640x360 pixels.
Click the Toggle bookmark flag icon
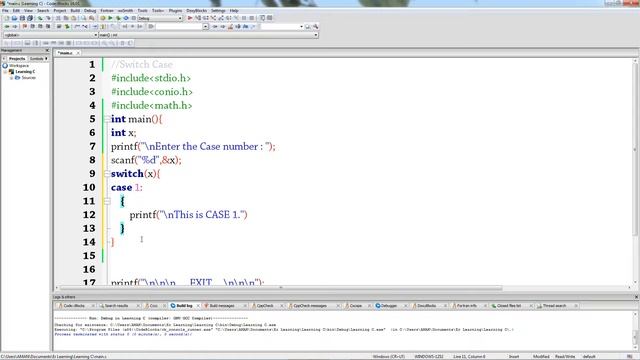pos(25,27)
